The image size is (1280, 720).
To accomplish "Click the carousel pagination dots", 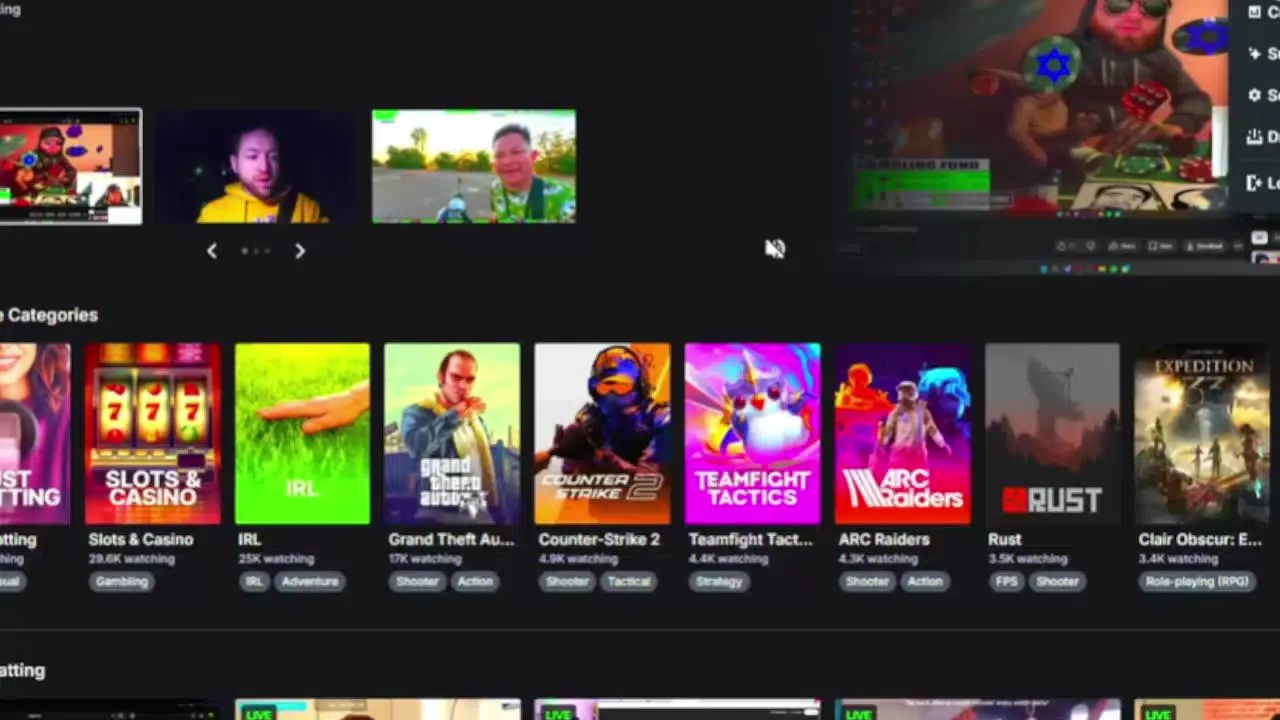I will [256, 251].
